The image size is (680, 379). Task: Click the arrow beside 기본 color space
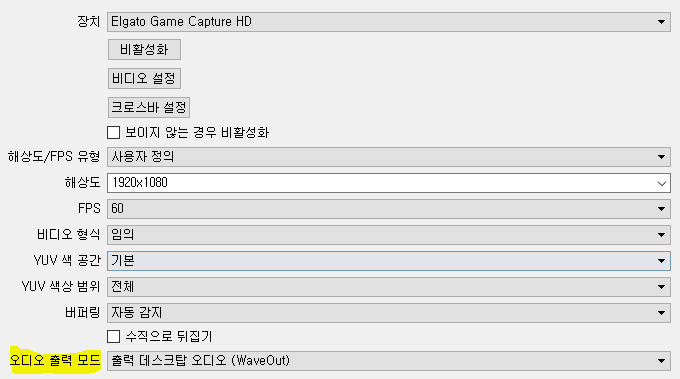click(661, 261)
